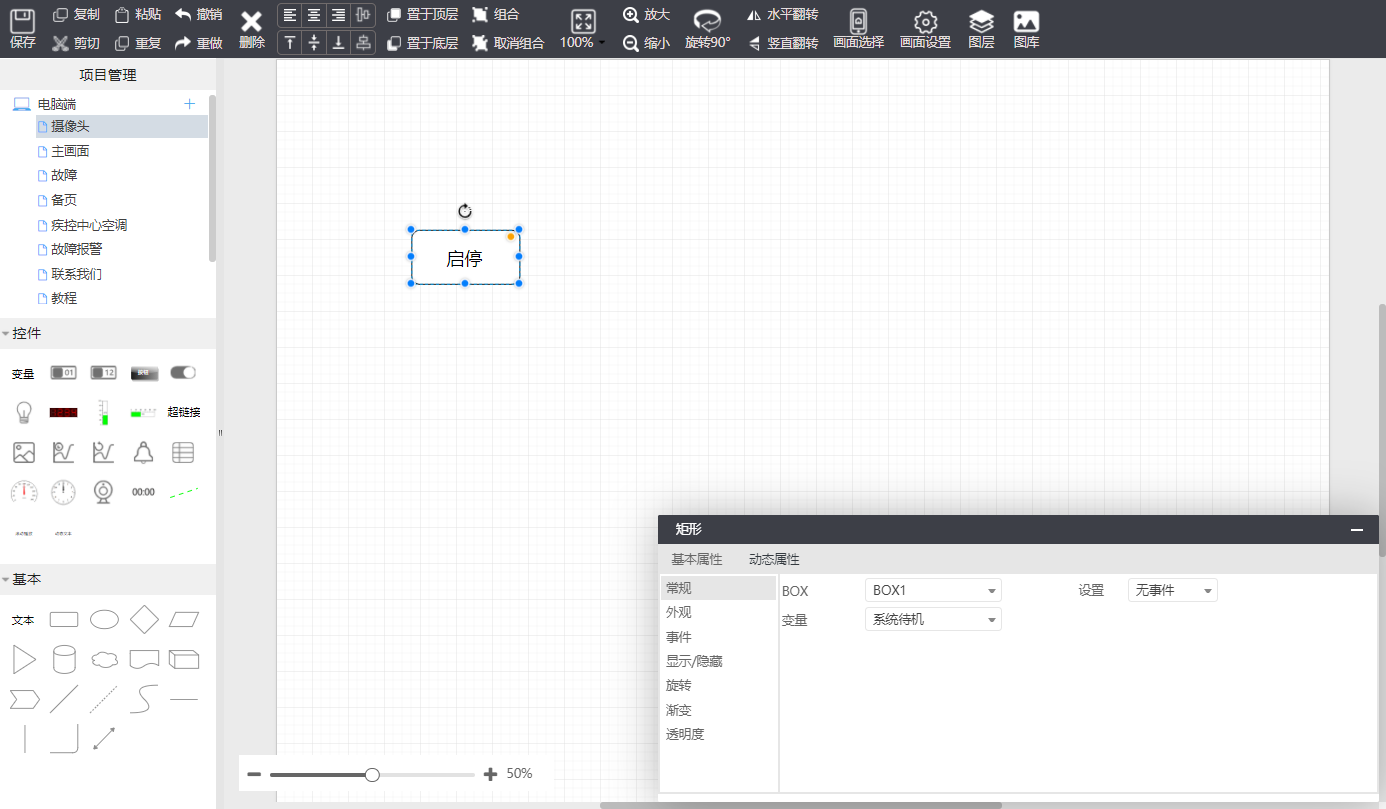1386x809 pixels.
Task: Click the 保存 (Save) icon
Action: coord(22,21)
